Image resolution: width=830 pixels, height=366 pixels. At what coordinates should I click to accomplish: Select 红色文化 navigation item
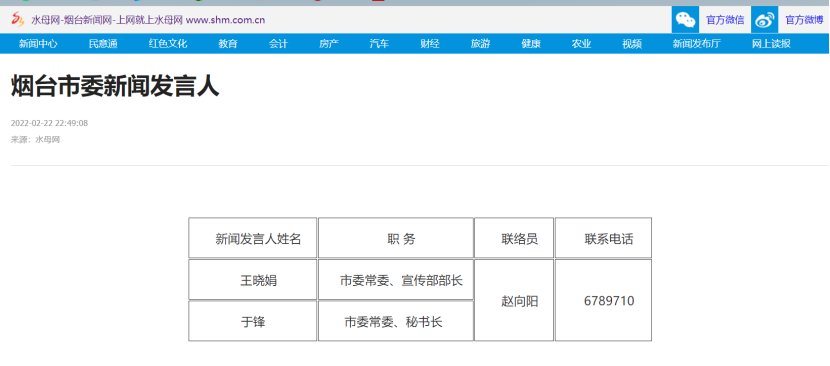pos(168,44)
